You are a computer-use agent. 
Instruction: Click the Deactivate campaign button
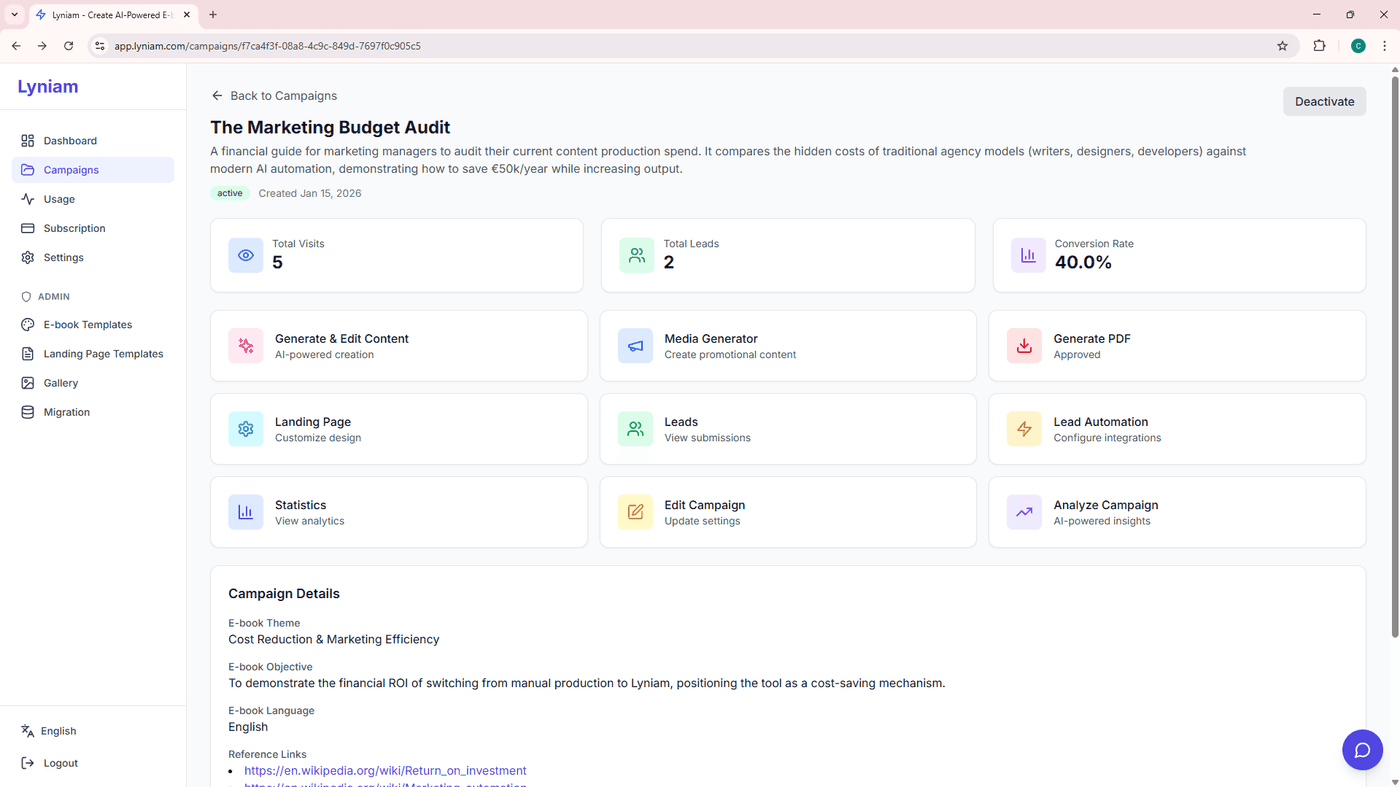(1324, 101)
